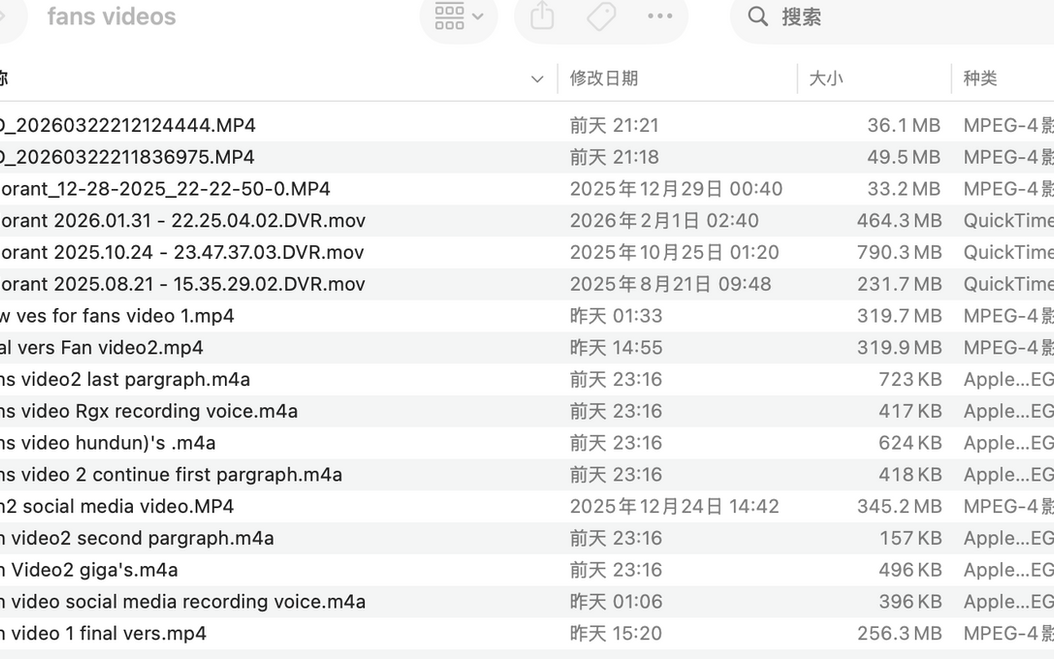Click the Tags icon in toolbar
The width and height of the screenshot is (1054, 659).
coord(601,16)
